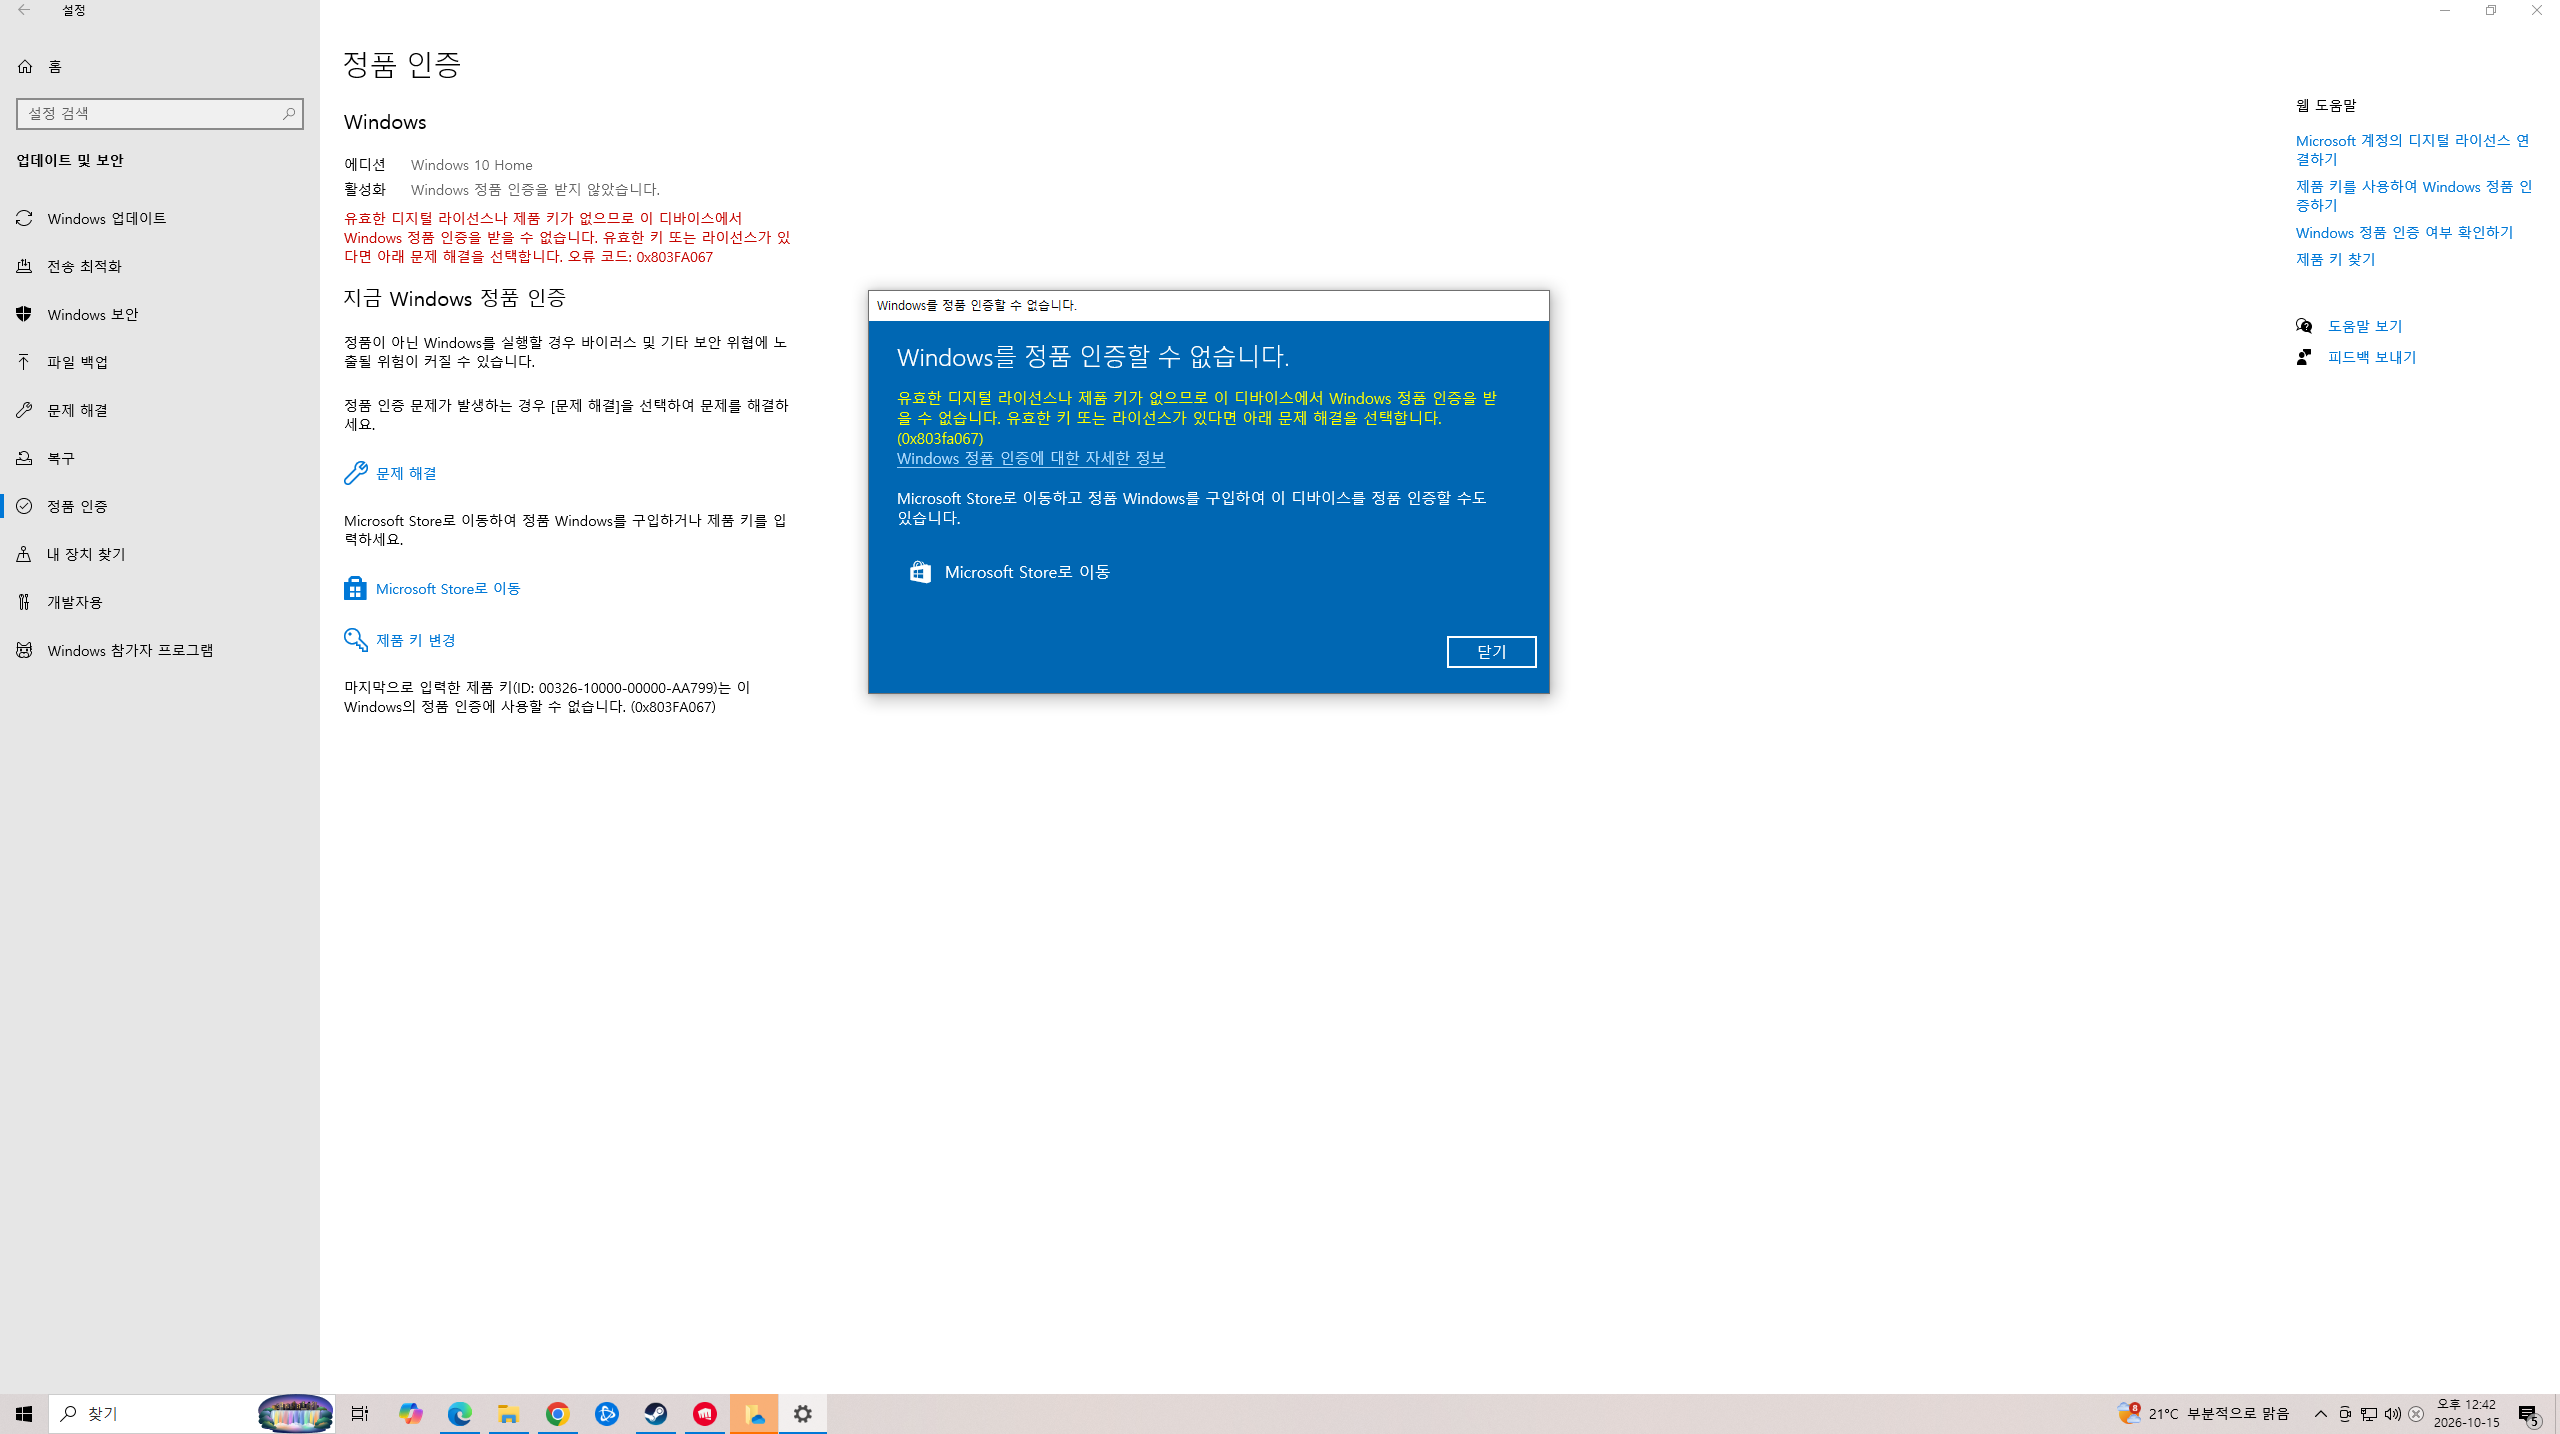Click Settings gear icon on taskbar
Image resolution: width=2560 pixels, height=1434 pixels.
tap(803, 1414)
